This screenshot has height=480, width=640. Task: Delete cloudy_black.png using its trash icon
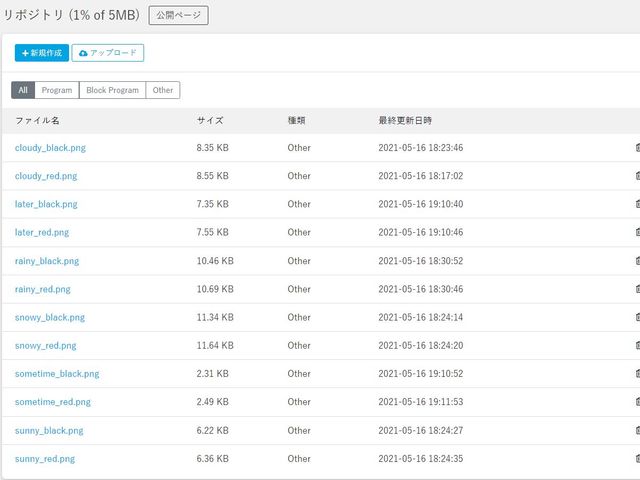[637, 148]
